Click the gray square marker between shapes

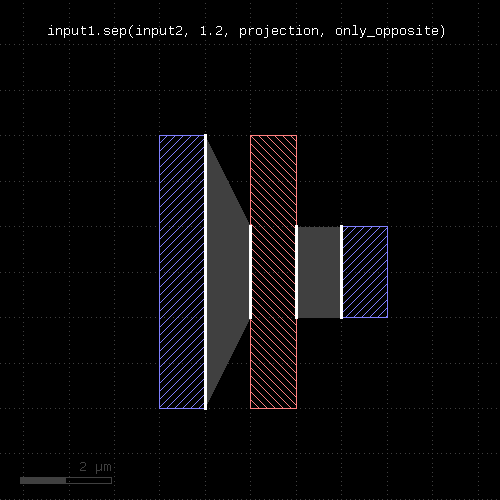(319, 272)
